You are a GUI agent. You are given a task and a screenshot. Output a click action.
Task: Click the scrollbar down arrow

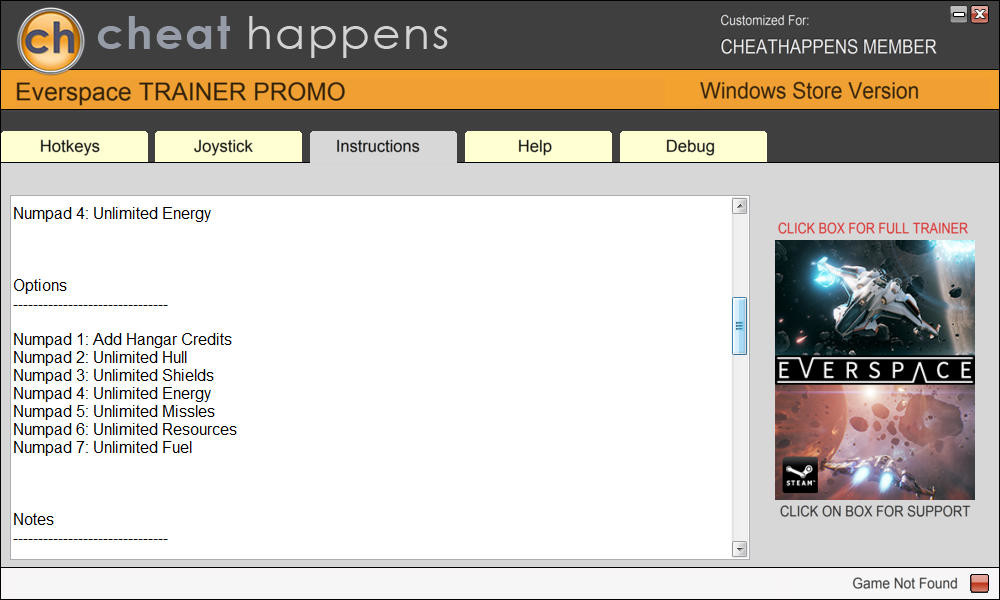click(739, 548)
